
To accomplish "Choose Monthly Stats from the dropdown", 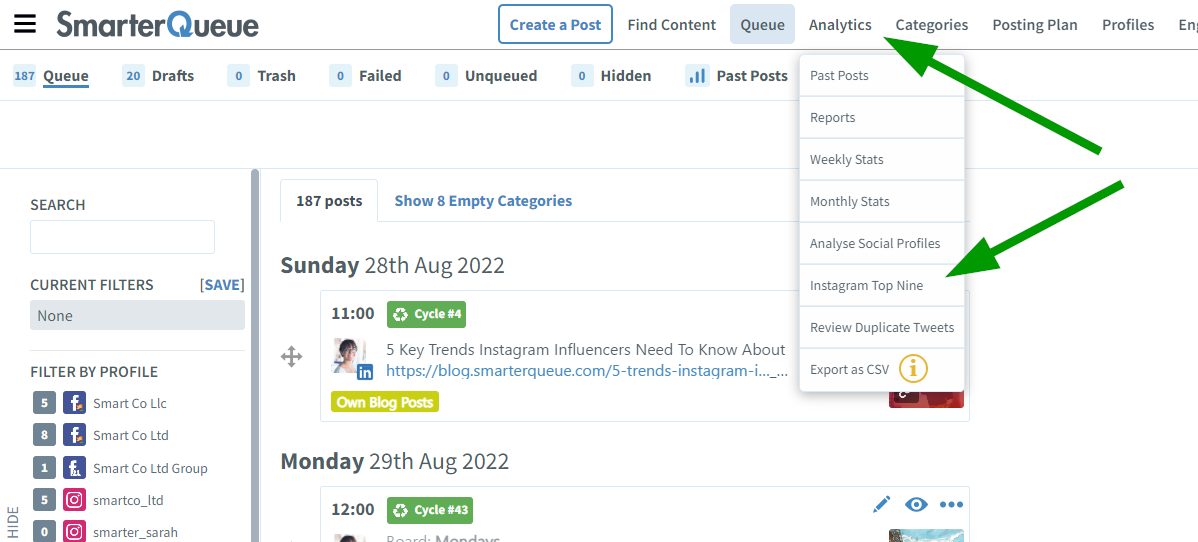I will pos(882,202).
